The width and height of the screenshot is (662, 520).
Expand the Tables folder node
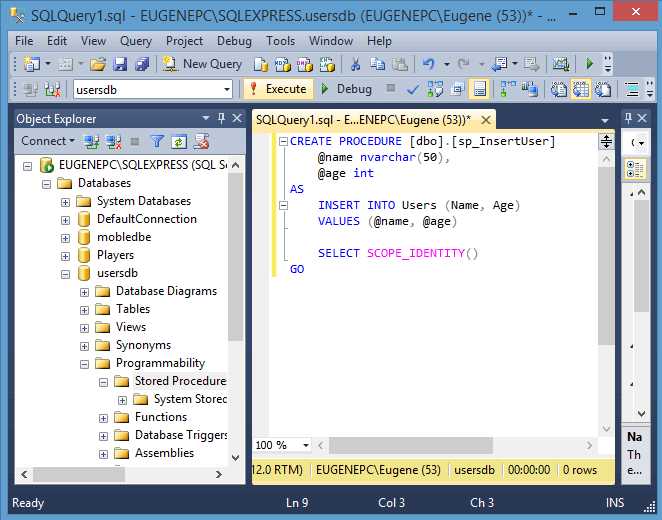pos(85,309)
